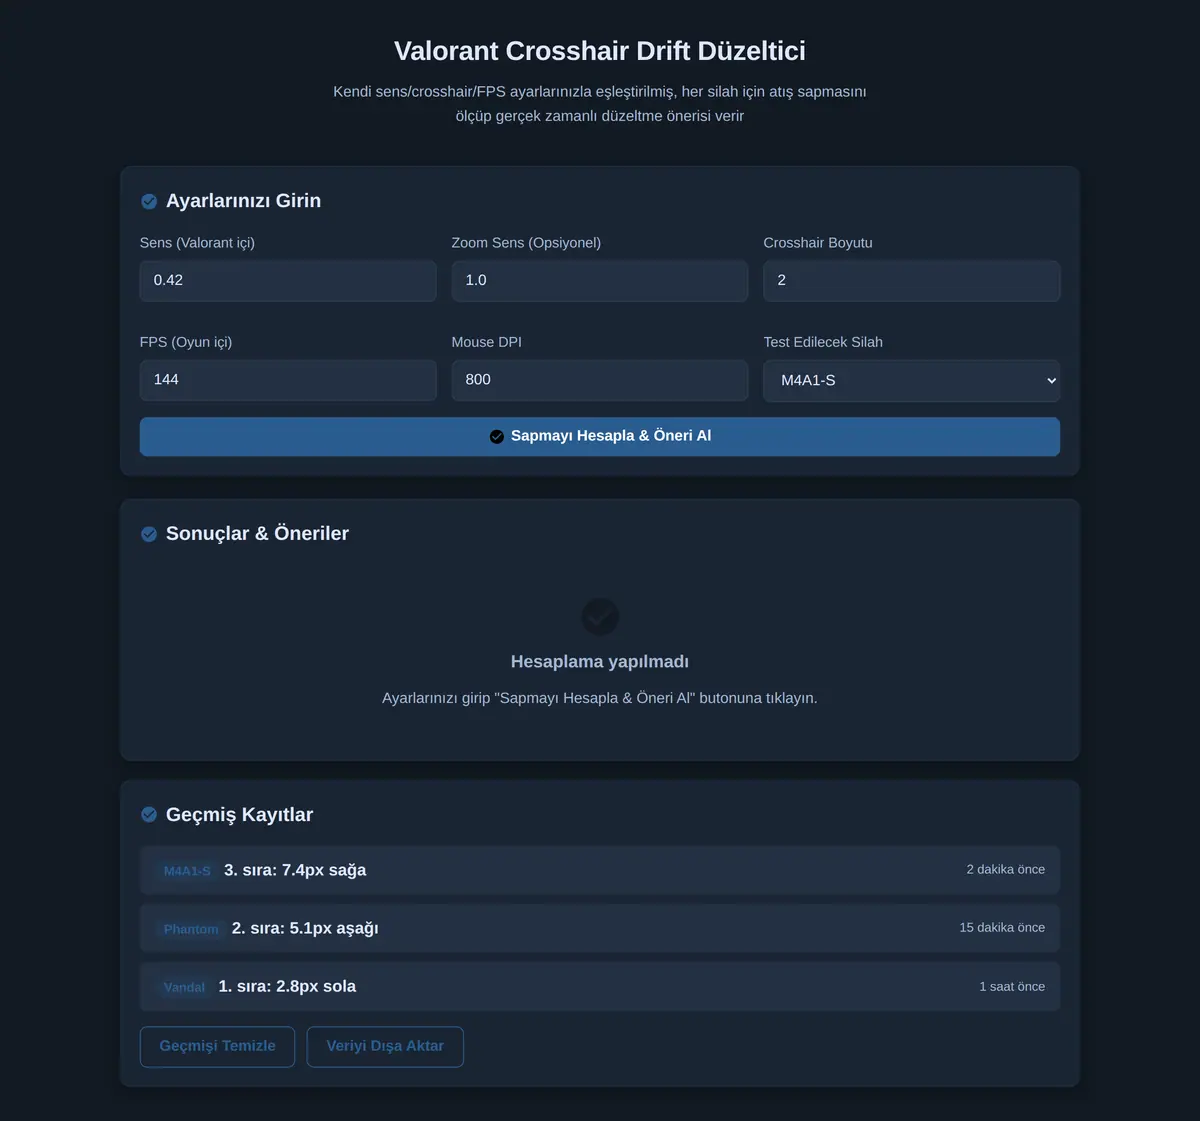The image size is (1200, 1121).
Task: Click the Hesaplama yapılmadı message
Action: click(600, 662)
